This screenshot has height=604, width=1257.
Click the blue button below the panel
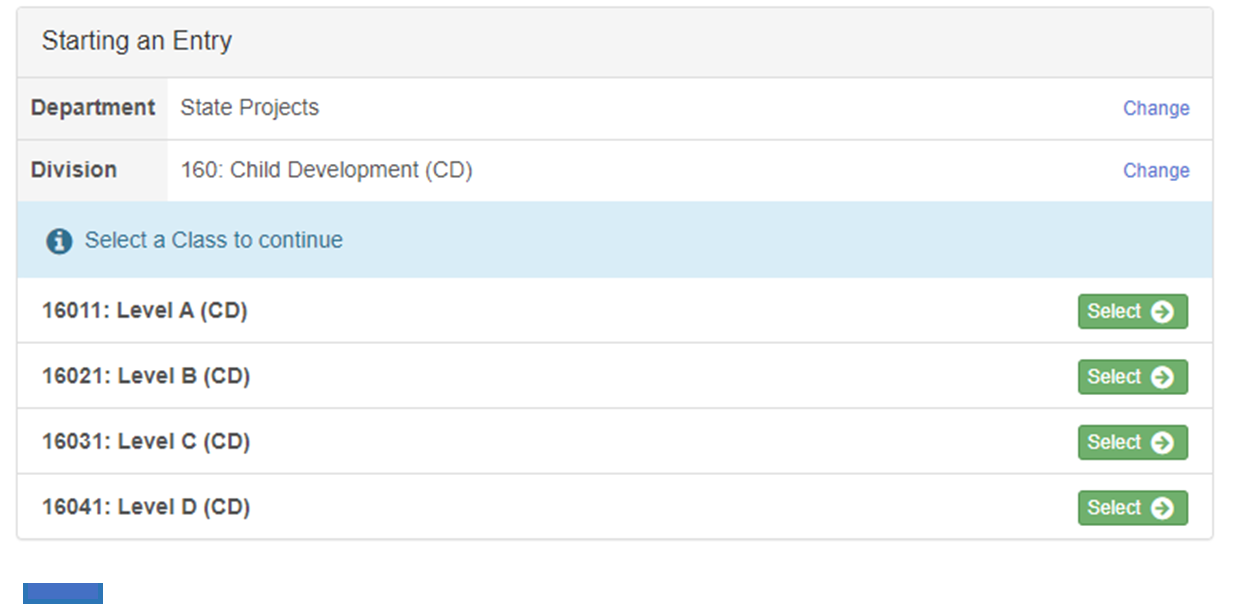pyautogui.click(x=63, y=593)
